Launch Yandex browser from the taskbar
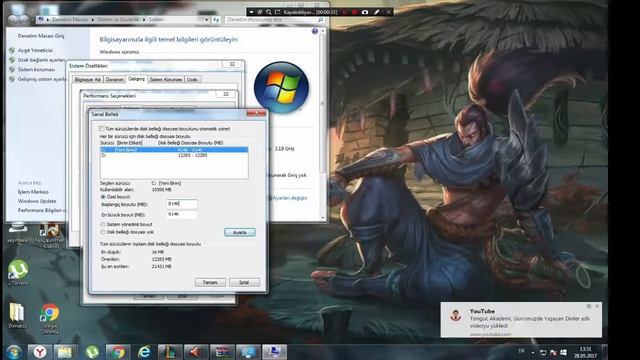The image size is (640, 360). coord(40,352)
